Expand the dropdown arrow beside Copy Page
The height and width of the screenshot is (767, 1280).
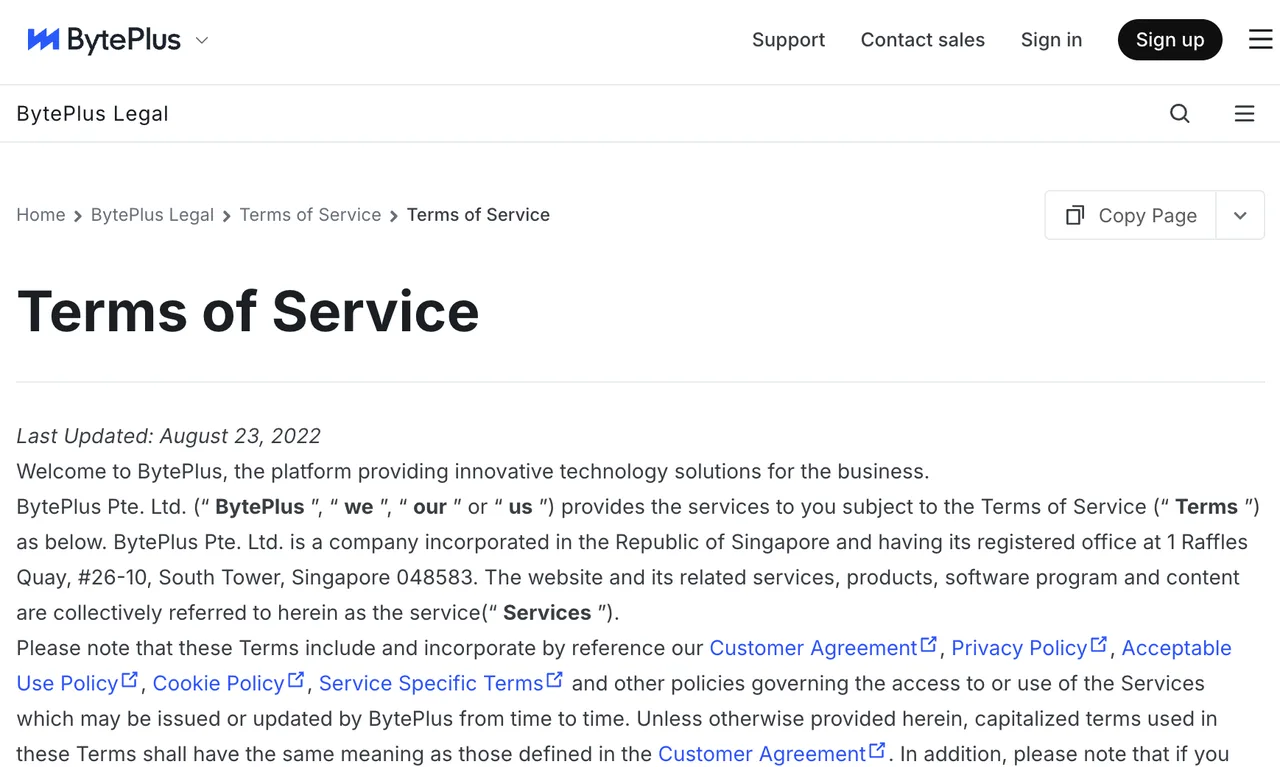(x=1240, y=215)
